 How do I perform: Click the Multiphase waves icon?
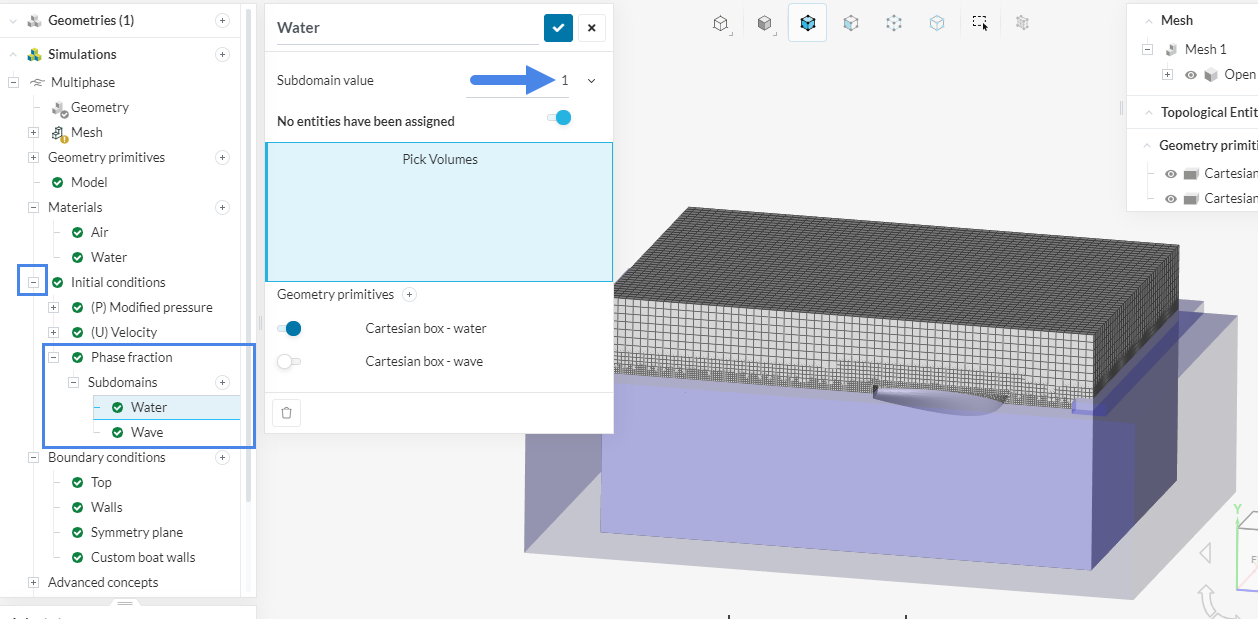pos(37,82)
